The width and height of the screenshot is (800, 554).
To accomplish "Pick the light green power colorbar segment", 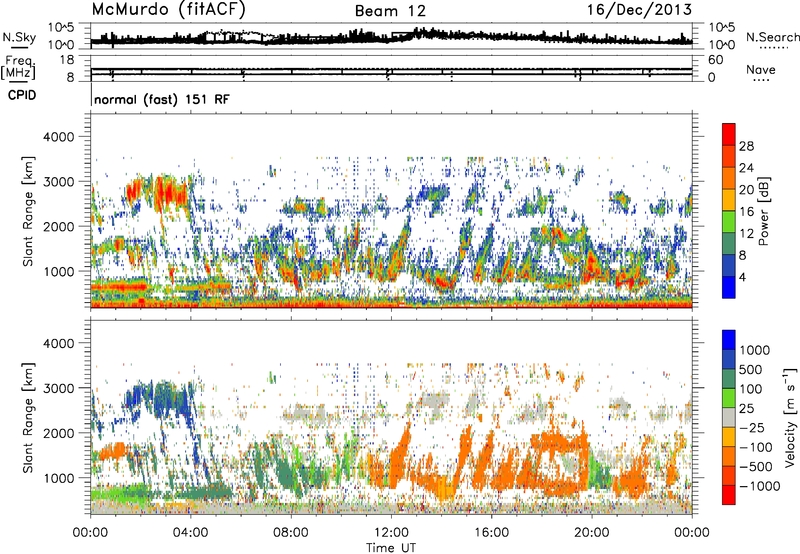I will [x=729, y=222].
